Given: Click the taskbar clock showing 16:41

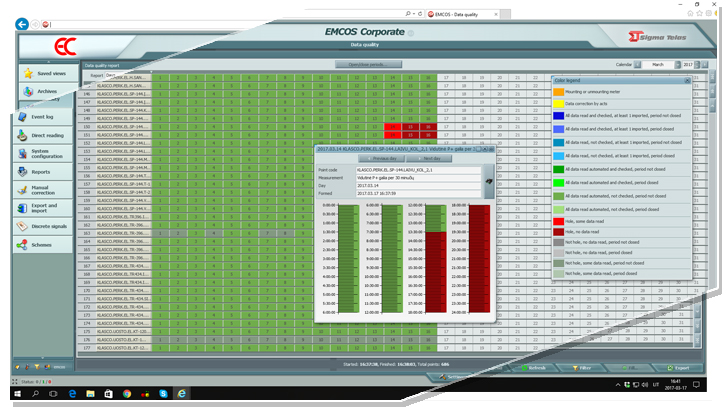Looking at the screenshot, I should point(676,385).
